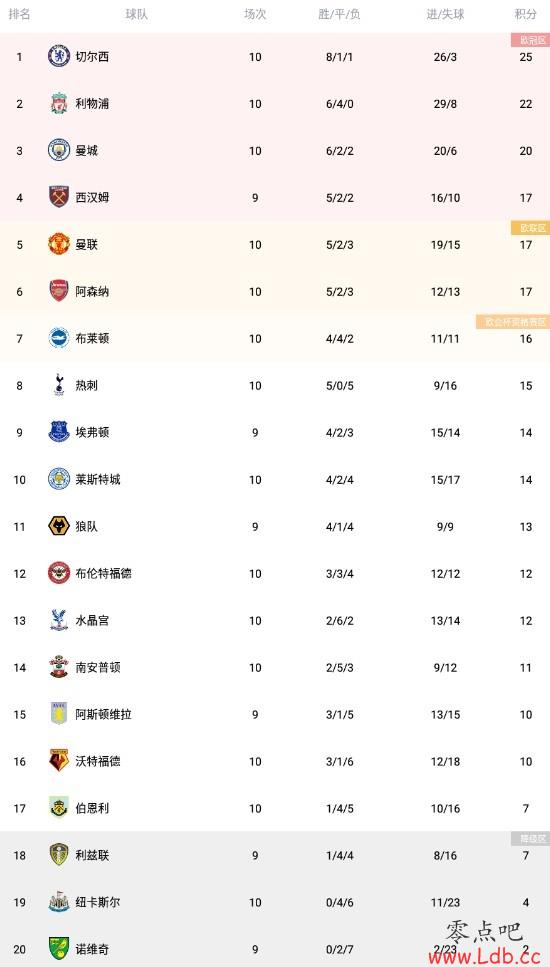550x967 pixels.
Task: Select the Norwich City crest icon
Action: pos(59,948)
